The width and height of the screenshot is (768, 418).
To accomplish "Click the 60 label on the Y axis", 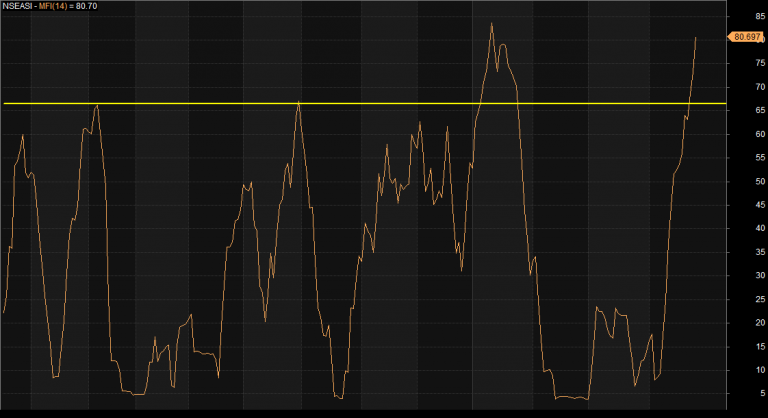I will (x=760, y=134).
